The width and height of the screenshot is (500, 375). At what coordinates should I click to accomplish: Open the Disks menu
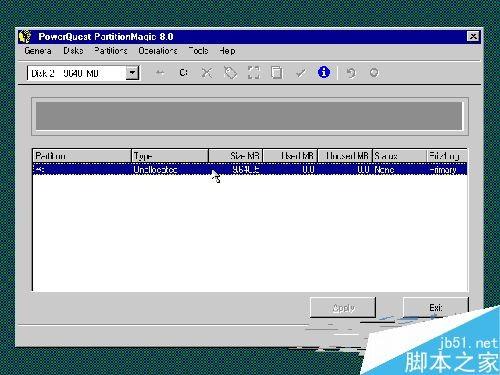click(73, 51)
